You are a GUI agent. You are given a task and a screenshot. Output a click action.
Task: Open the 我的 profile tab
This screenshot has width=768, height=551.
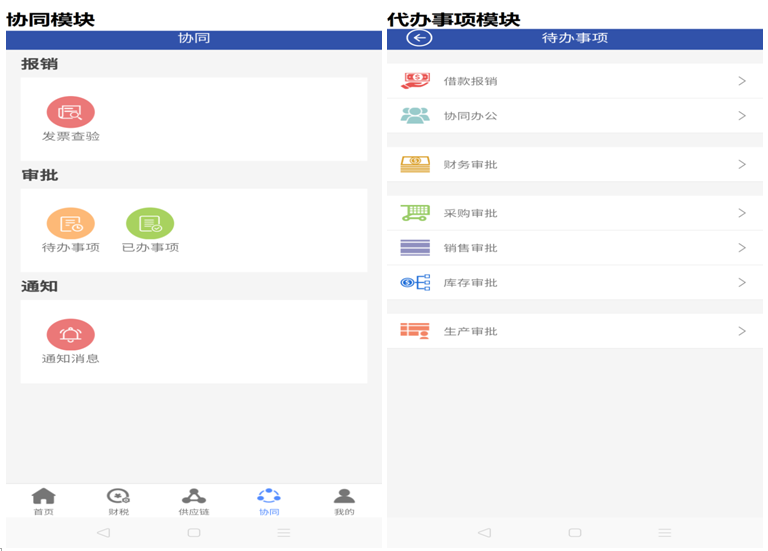(x=344, y=501)
